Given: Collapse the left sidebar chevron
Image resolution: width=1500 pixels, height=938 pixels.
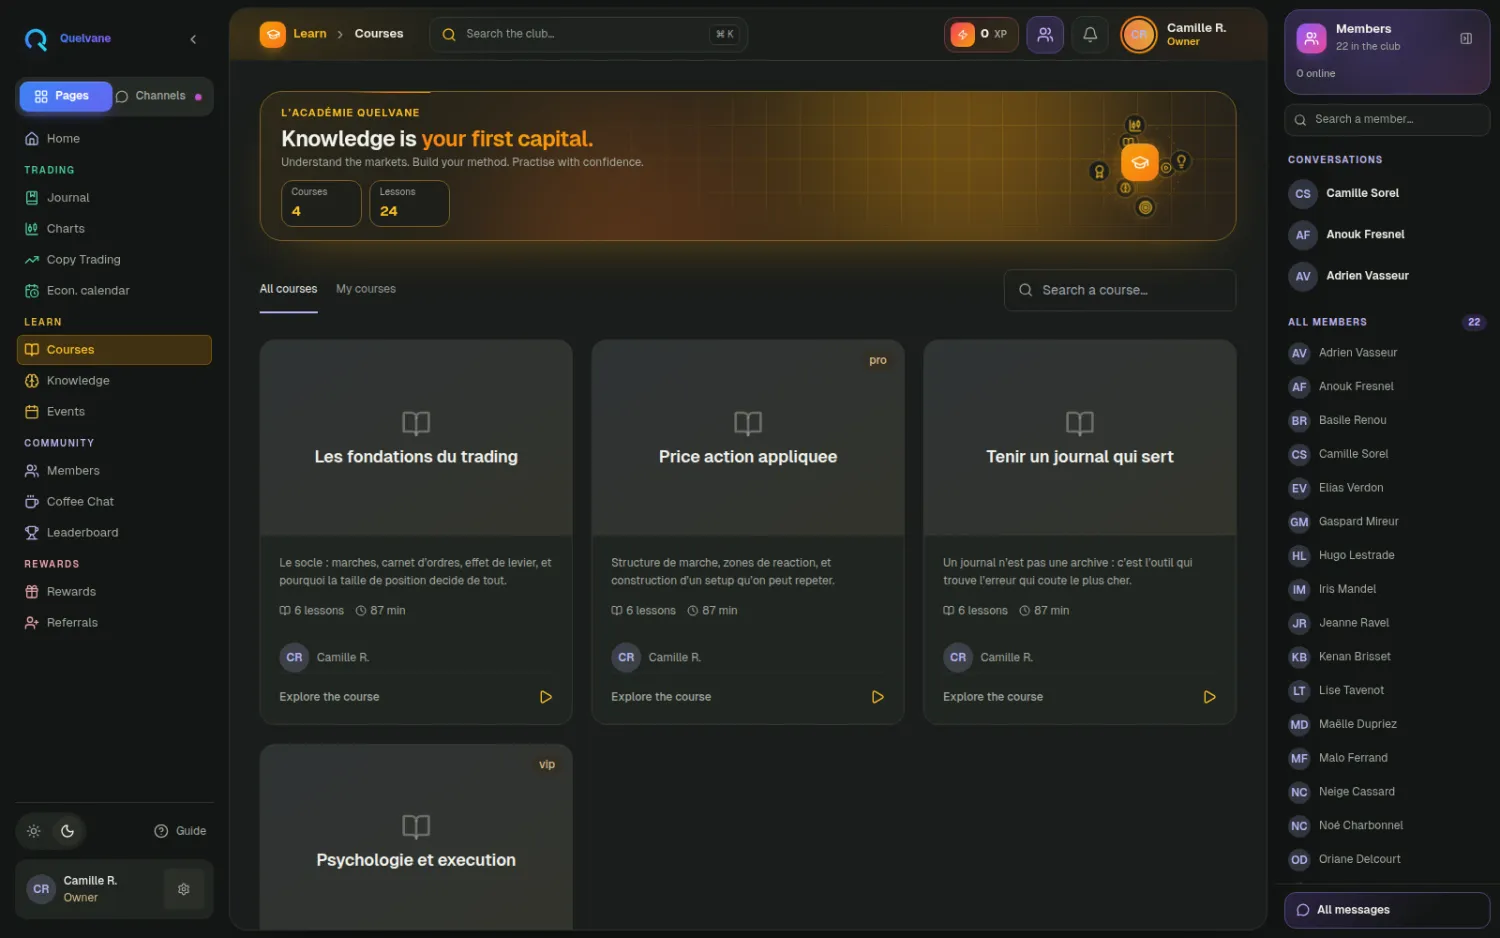Looking at the screenshot, I should (193, 39).
